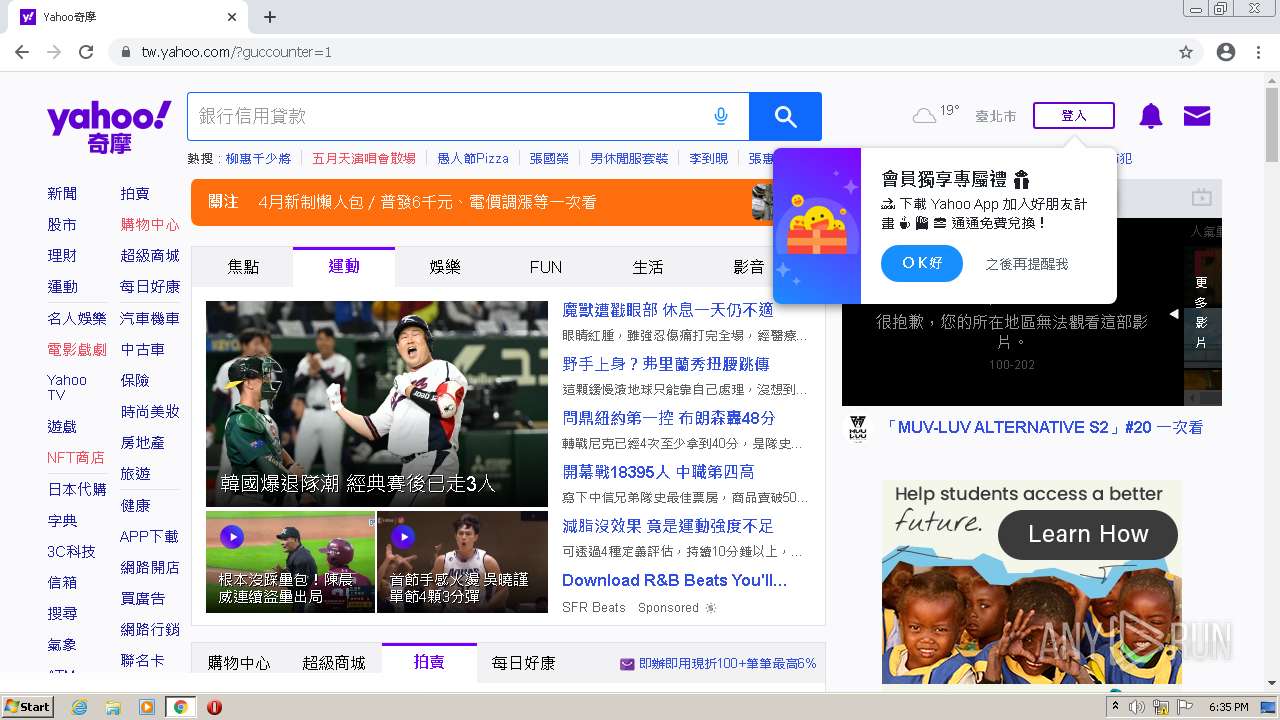Open the notifications bell icon
The image size is (1280, 720).
[1151, 116]
